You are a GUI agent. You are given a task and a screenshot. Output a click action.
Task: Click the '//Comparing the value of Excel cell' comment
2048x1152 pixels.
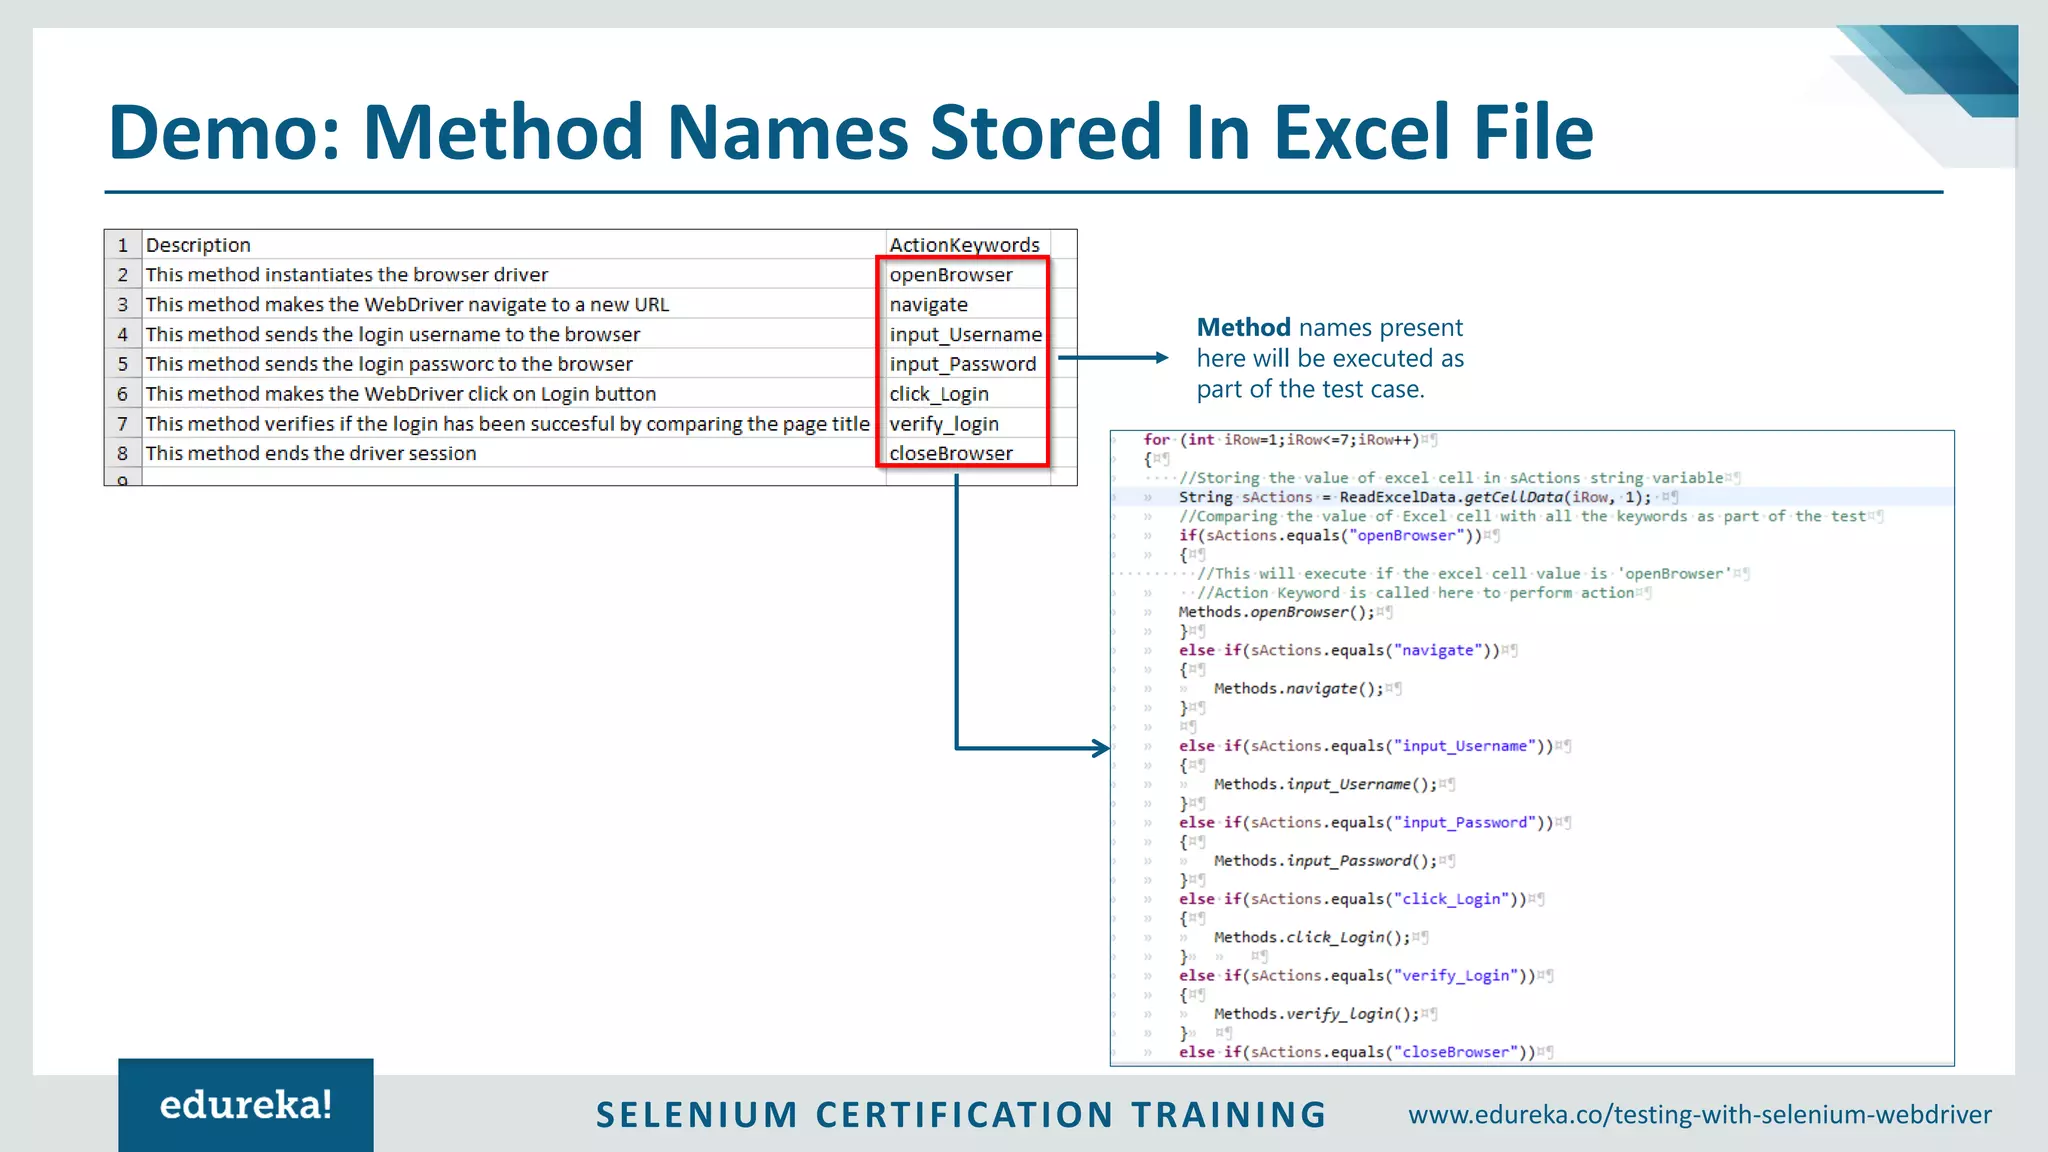pos(1522,516)
